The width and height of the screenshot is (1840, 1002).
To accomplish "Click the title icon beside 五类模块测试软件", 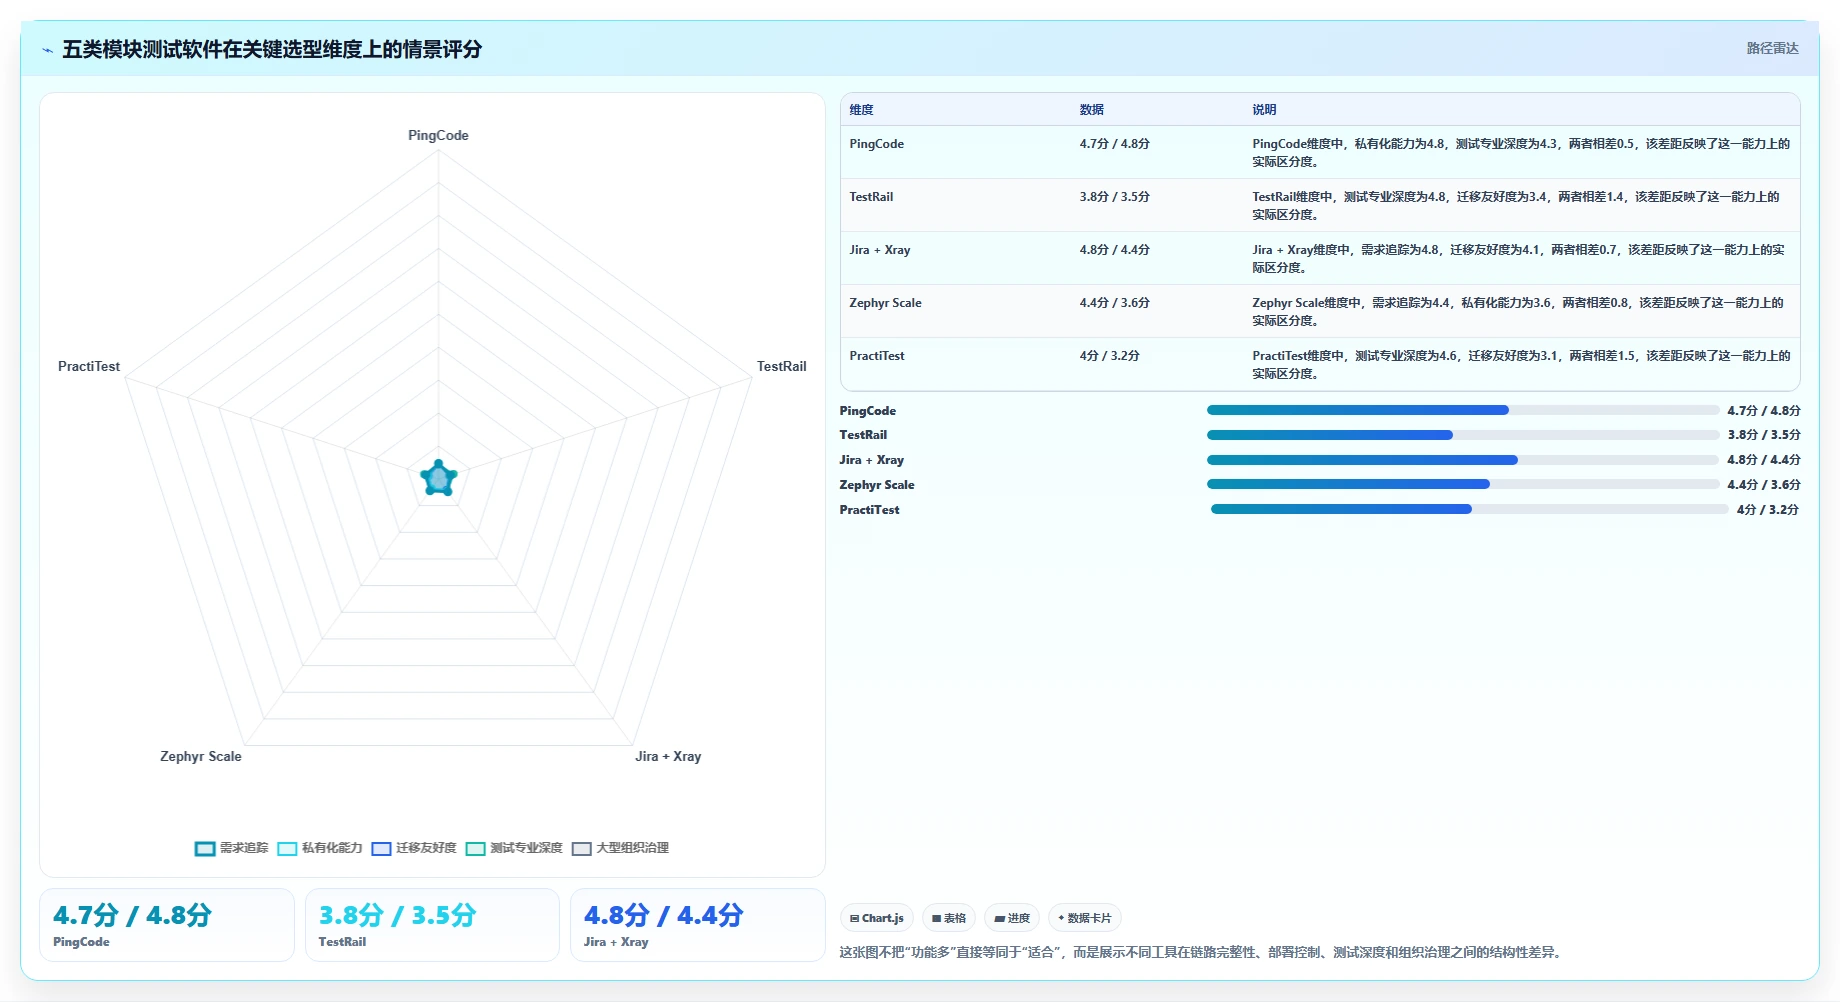I will (x=47, y=50).
